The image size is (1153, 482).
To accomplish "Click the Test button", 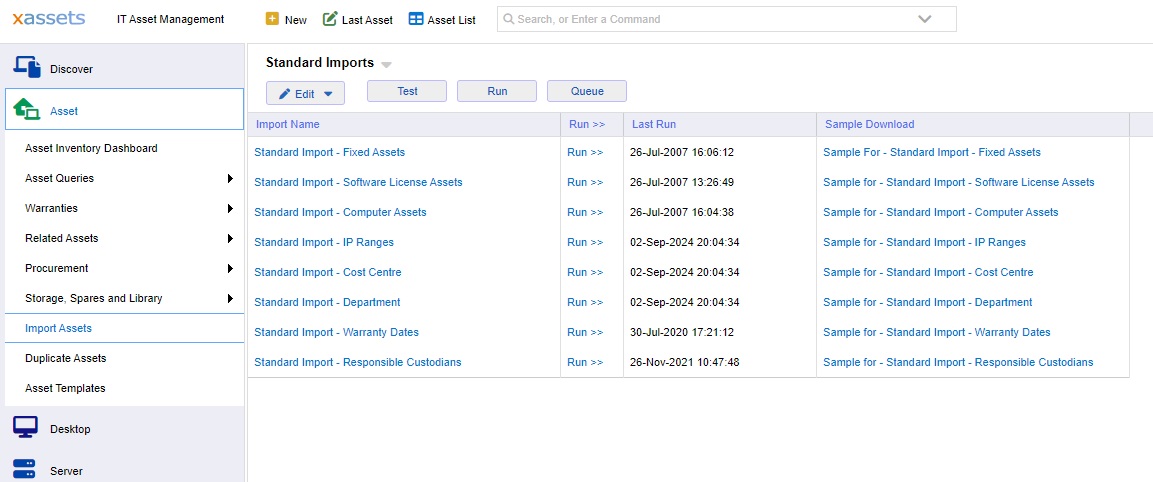I will pos(407,91).
